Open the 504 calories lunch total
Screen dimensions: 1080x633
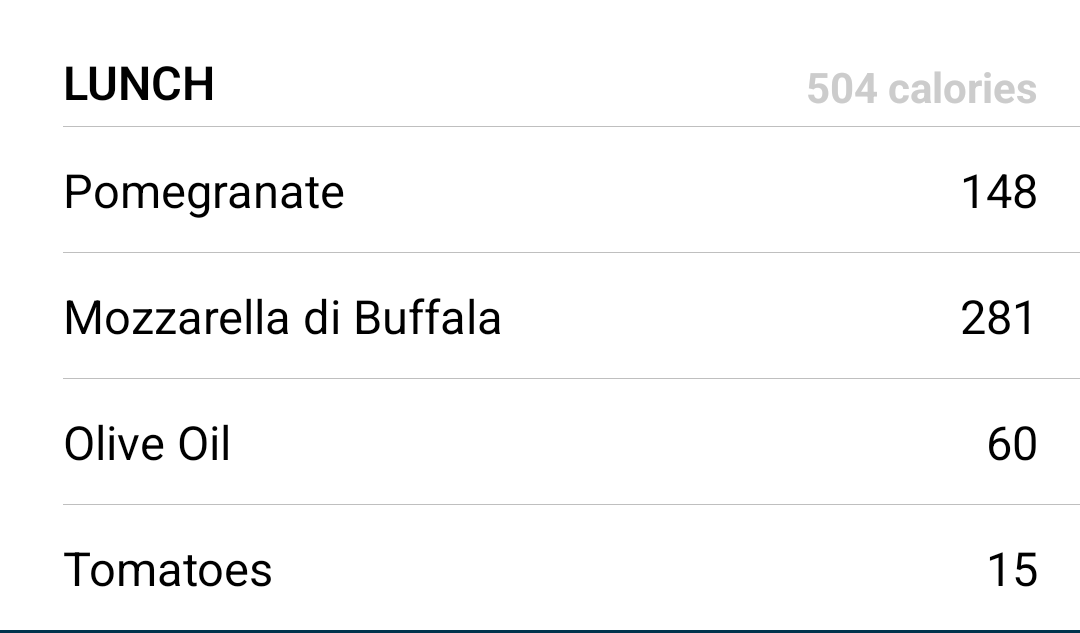pyautogui.click(x=922, y=89)
